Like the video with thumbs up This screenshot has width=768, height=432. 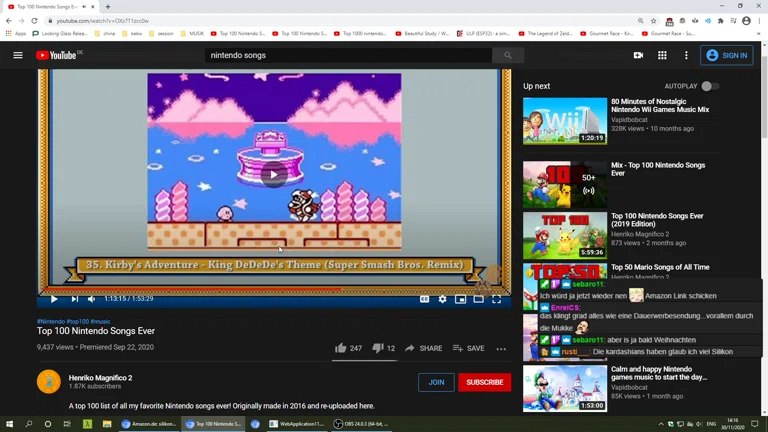tap(341, 348)
